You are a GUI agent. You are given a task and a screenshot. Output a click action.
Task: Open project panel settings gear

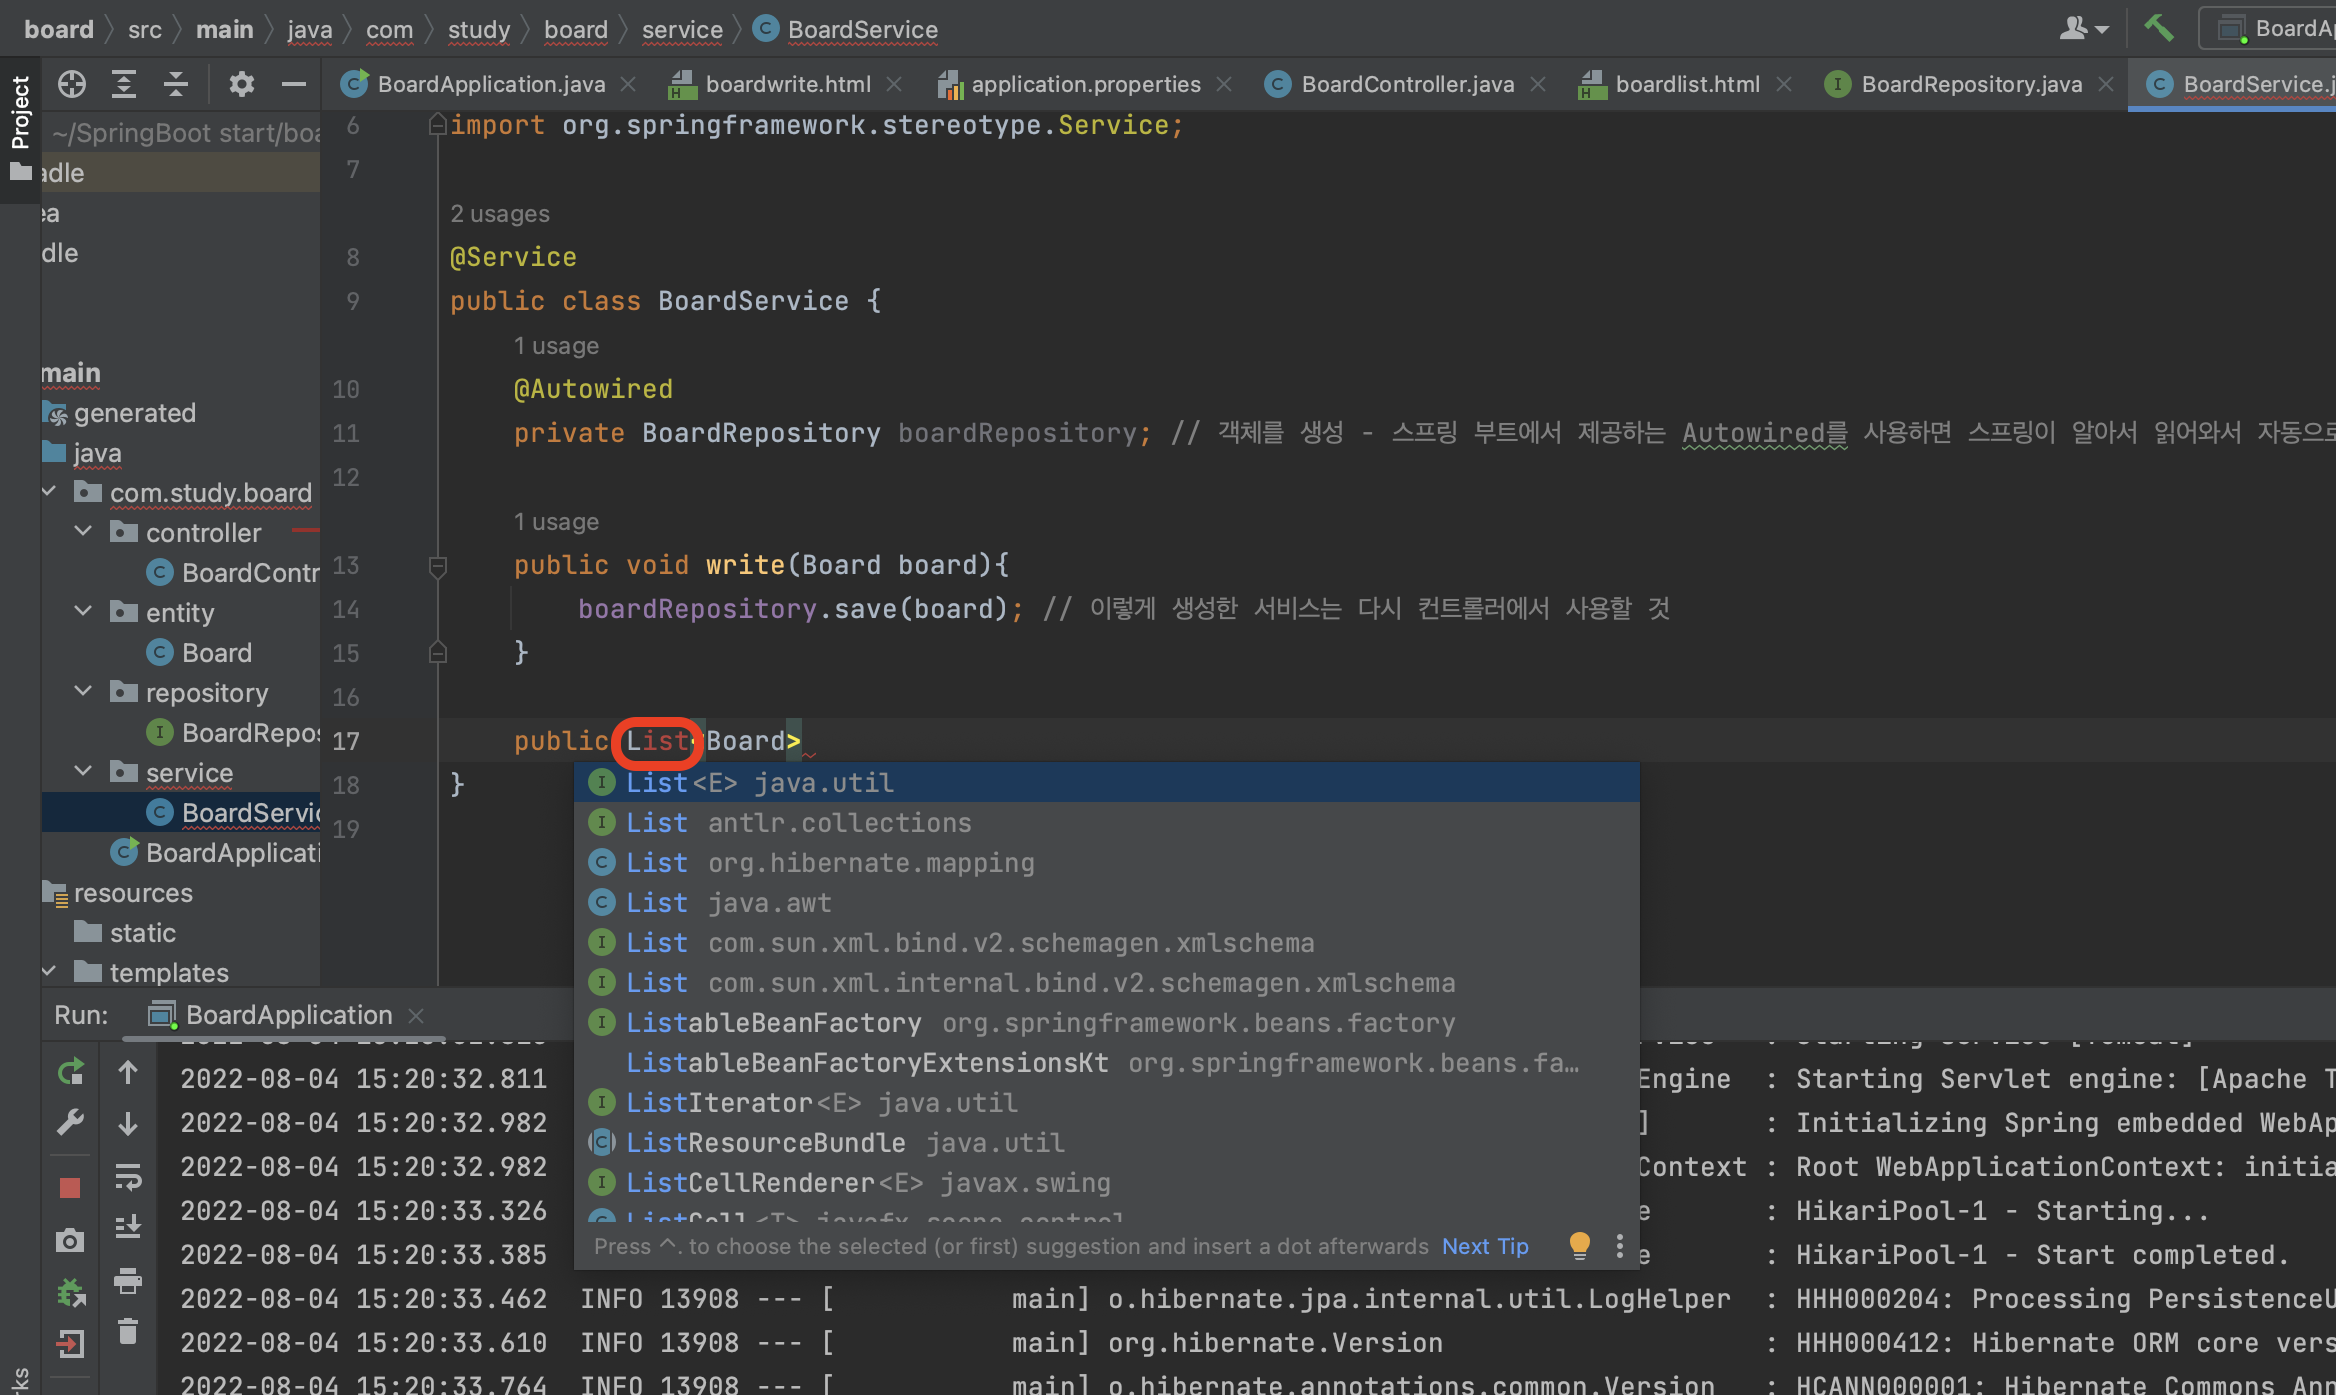(241, 84)
